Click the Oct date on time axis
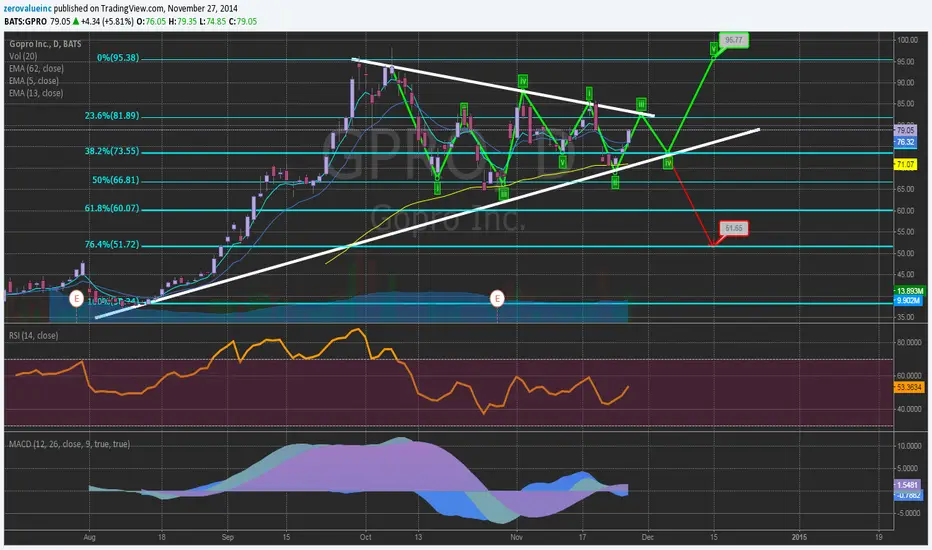 point(366,537)
